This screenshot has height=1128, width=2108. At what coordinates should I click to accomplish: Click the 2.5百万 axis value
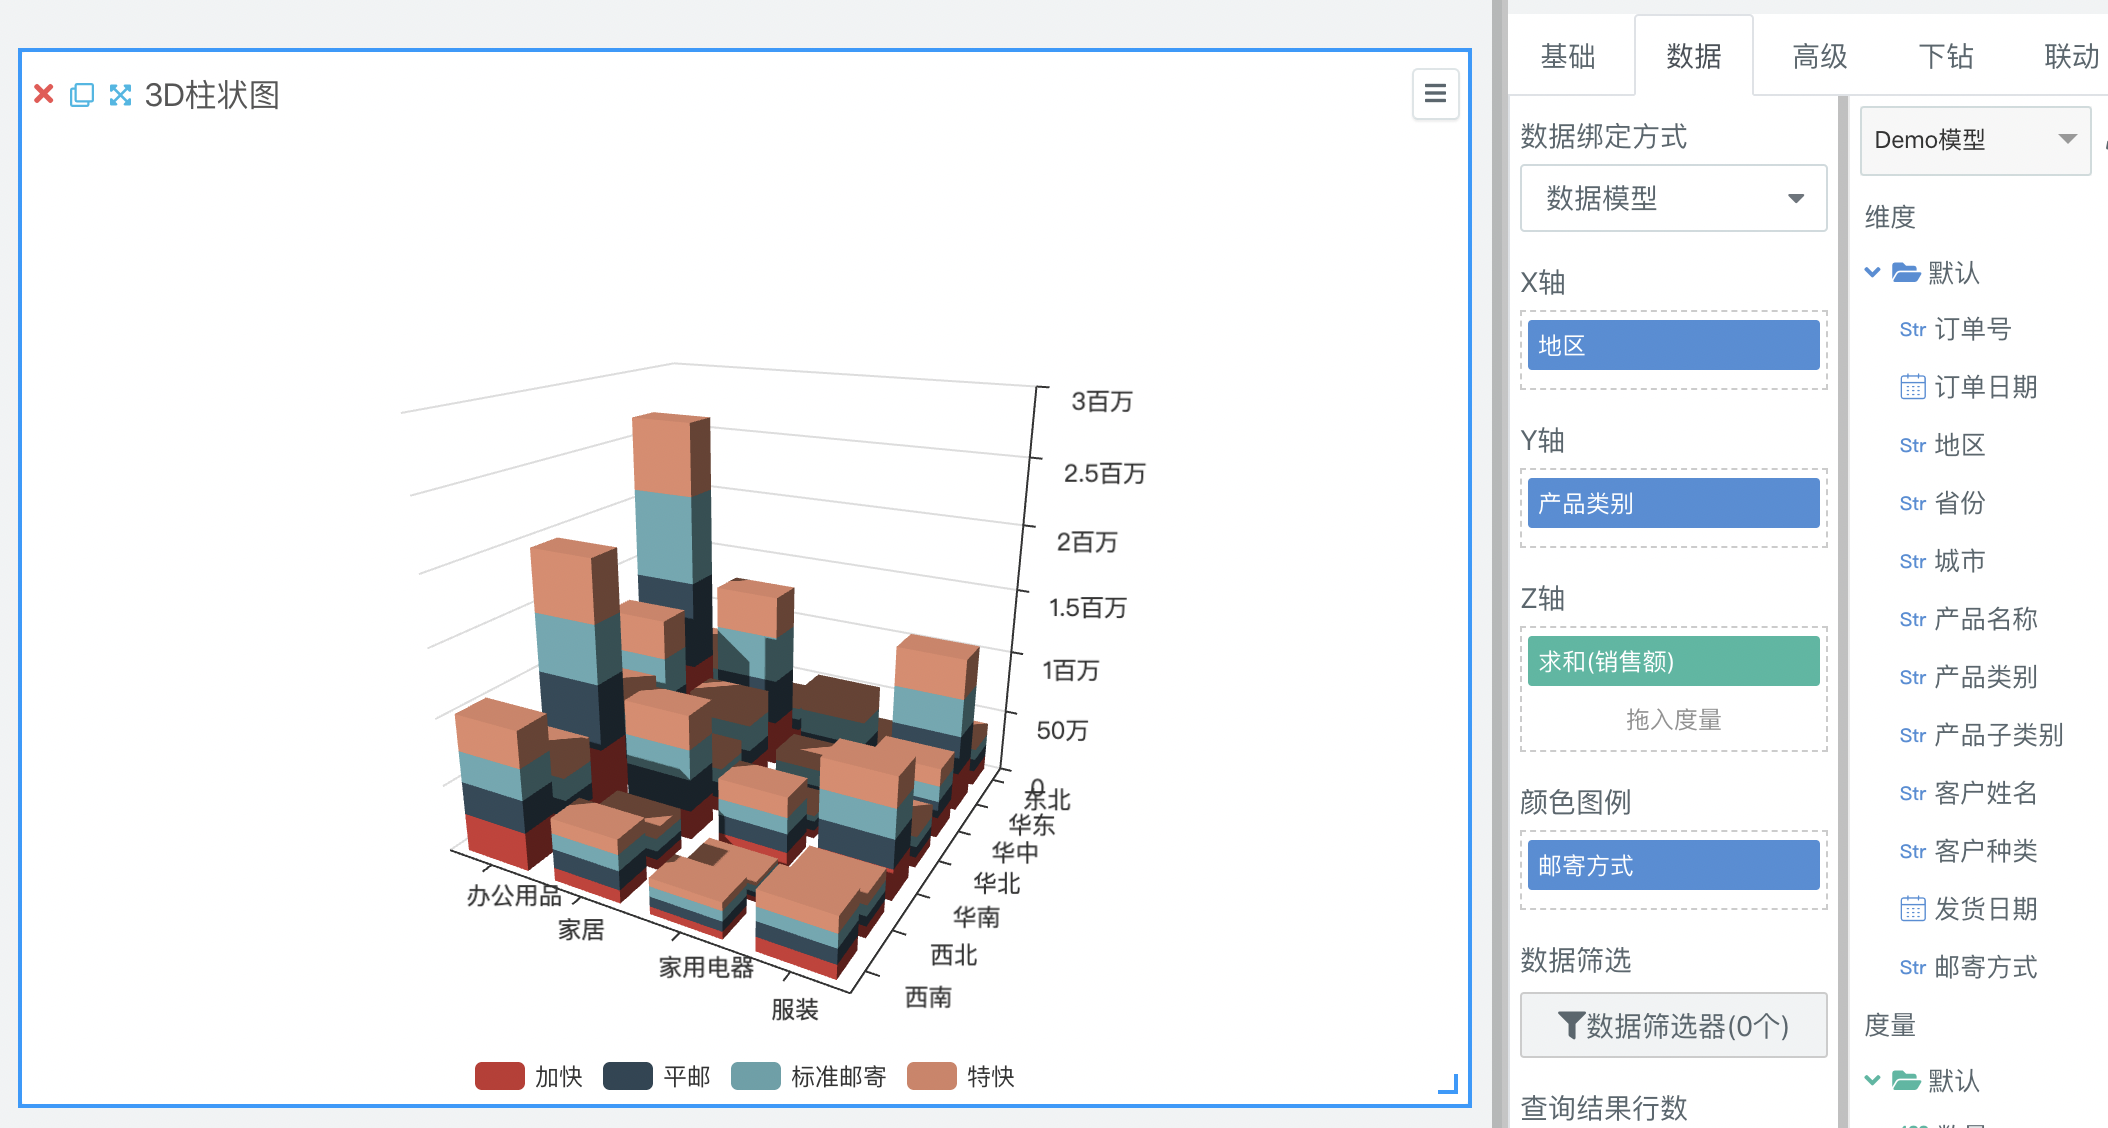[1104, 473]
